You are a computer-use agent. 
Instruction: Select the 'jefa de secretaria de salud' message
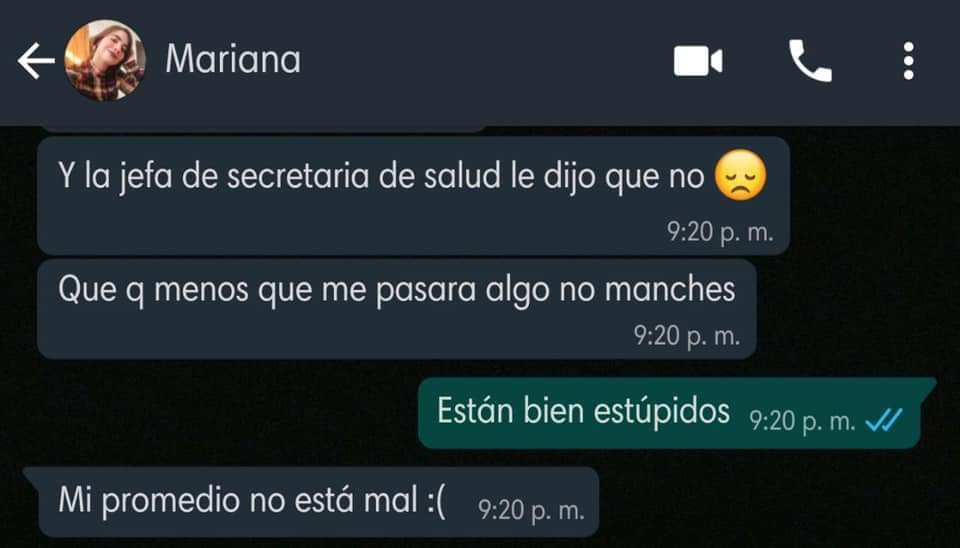click(413, 196)
